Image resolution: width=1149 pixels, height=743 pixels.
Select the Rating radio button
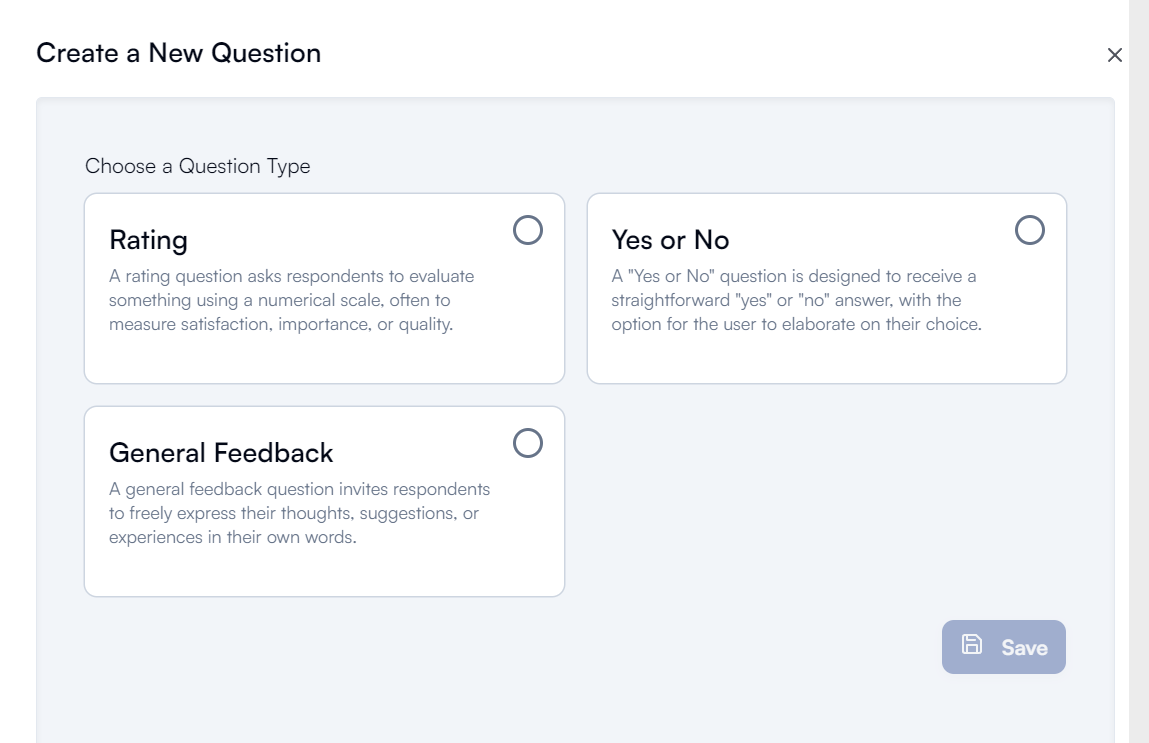(x=528, y=230)
